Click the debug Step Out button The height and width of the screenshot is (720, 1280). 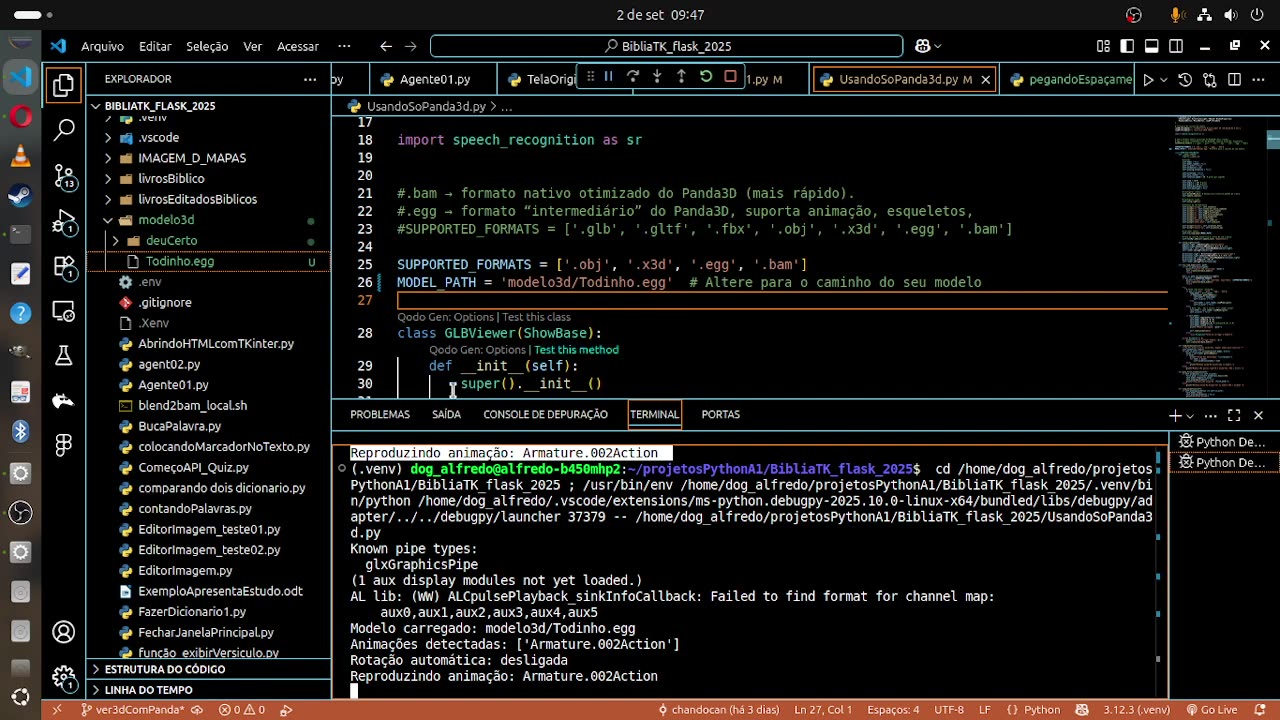click(681, 77)
